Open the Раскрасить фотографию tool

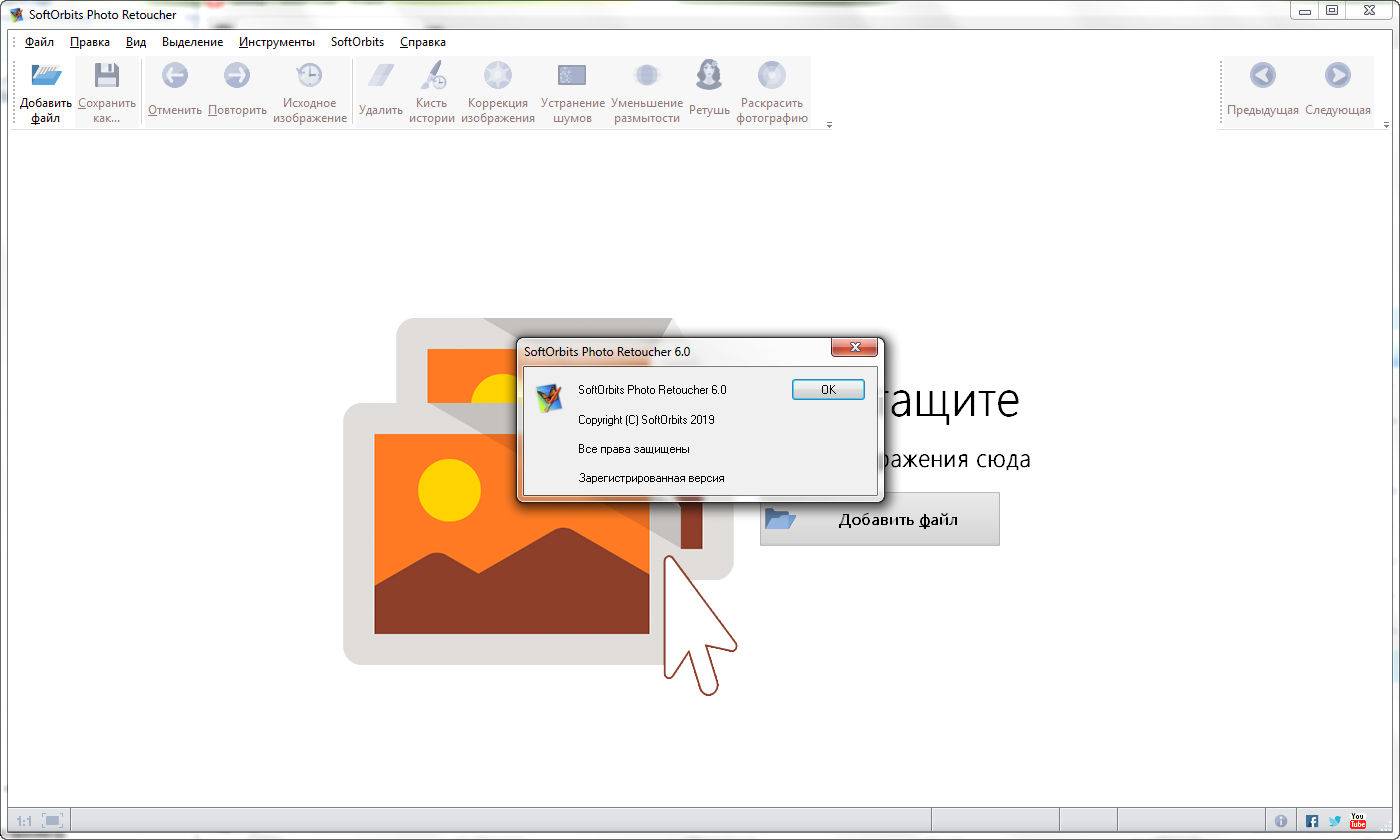771,75
